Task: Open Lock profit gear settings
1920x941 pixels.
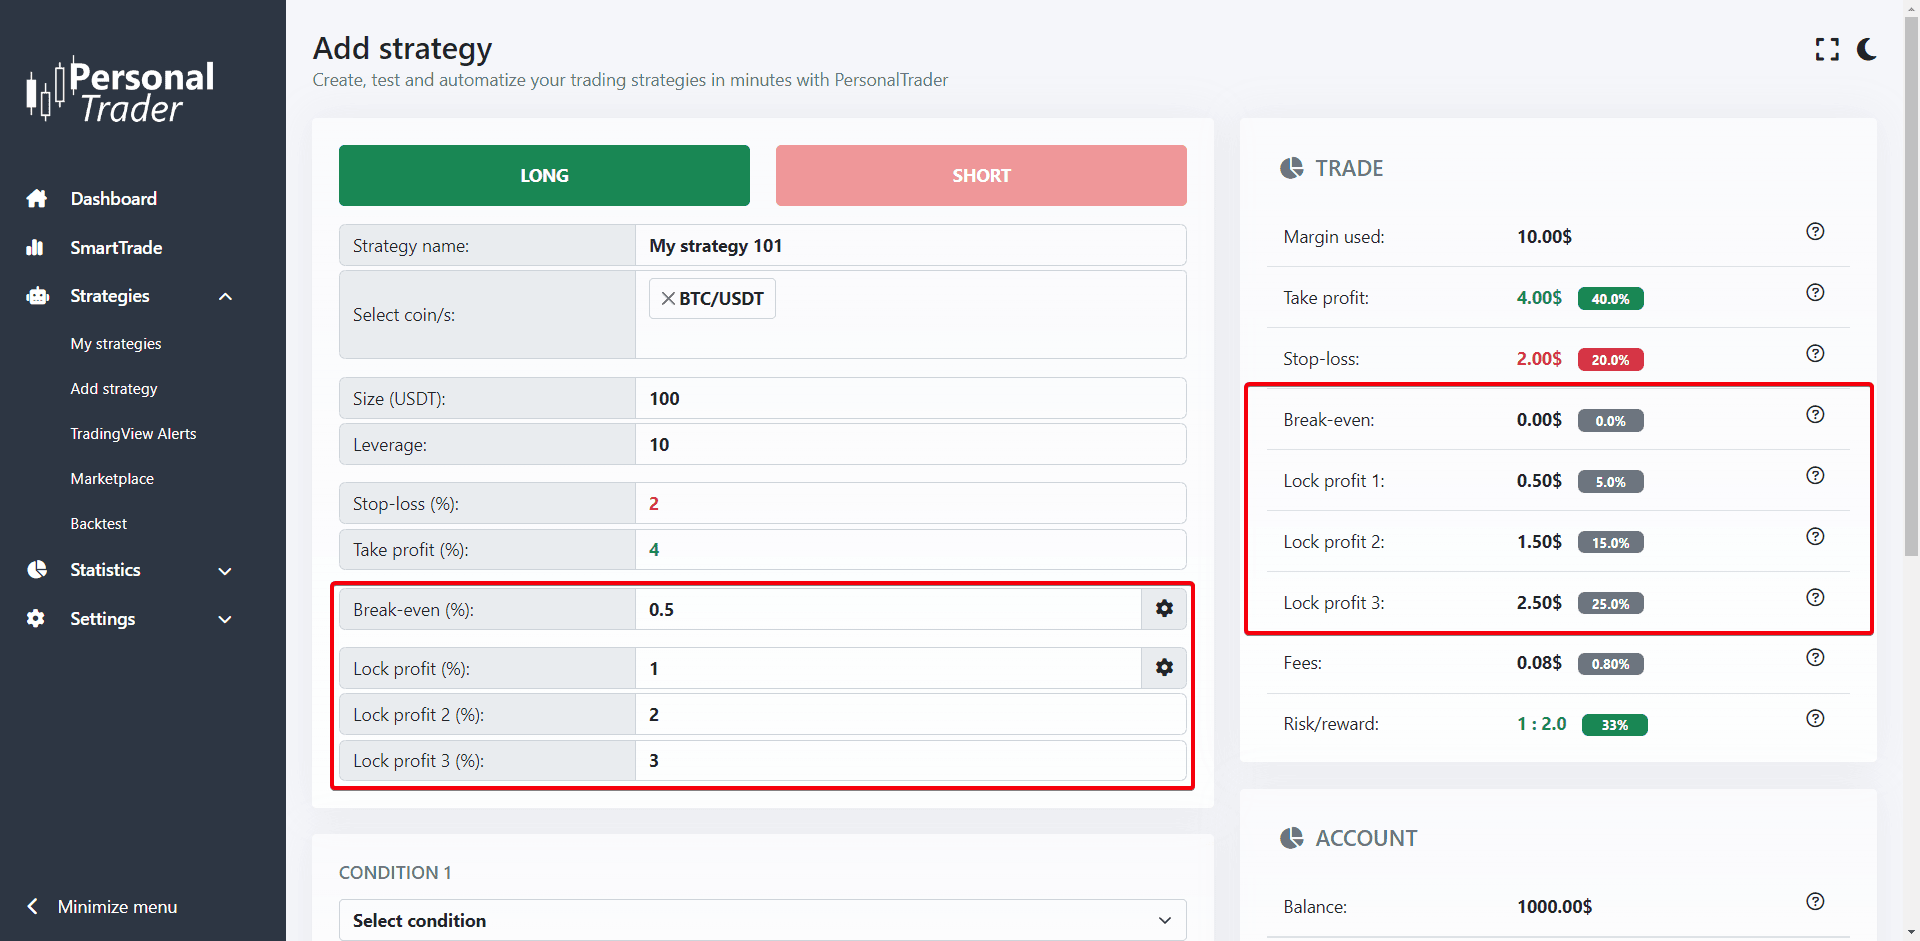Action: (x=1164, y=668)
